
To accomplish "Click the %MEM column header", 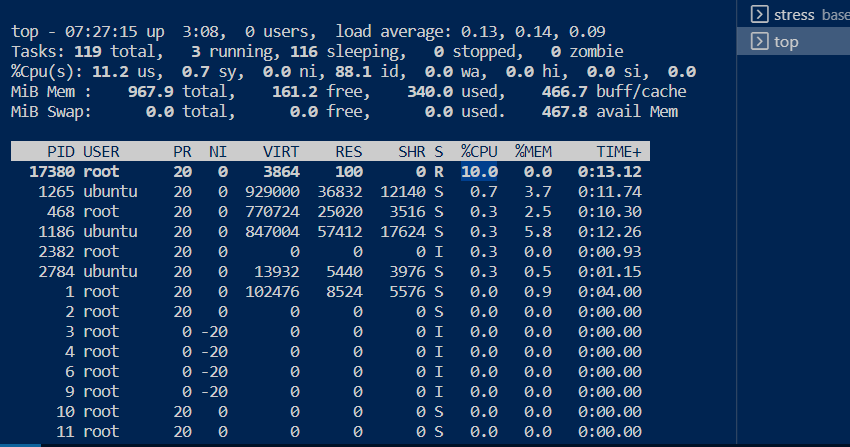I will coord(533,152).
